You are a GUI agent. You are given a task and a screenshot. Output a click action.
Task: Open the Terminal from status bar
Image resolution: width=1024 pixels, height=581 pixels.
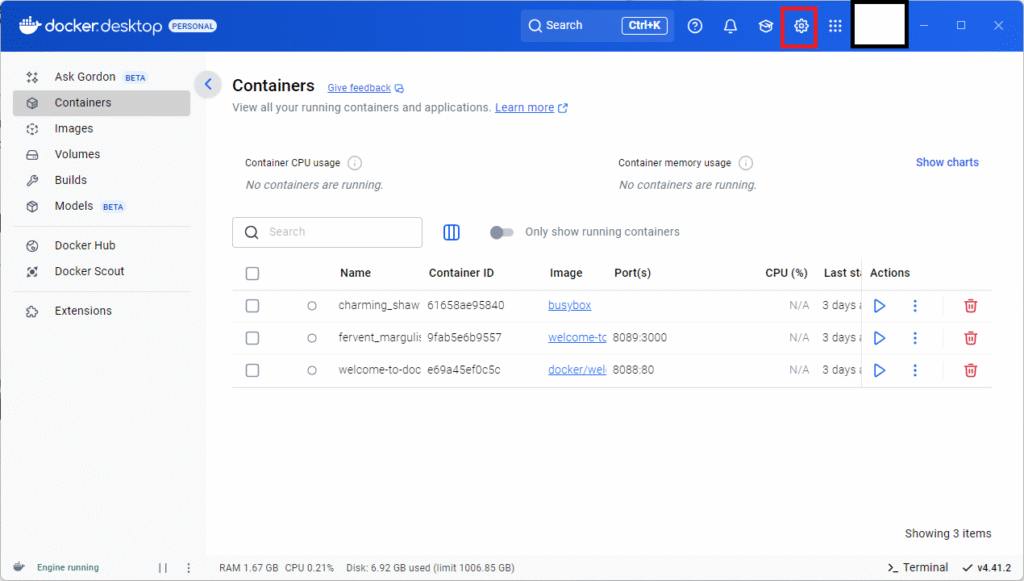point(918,567)
